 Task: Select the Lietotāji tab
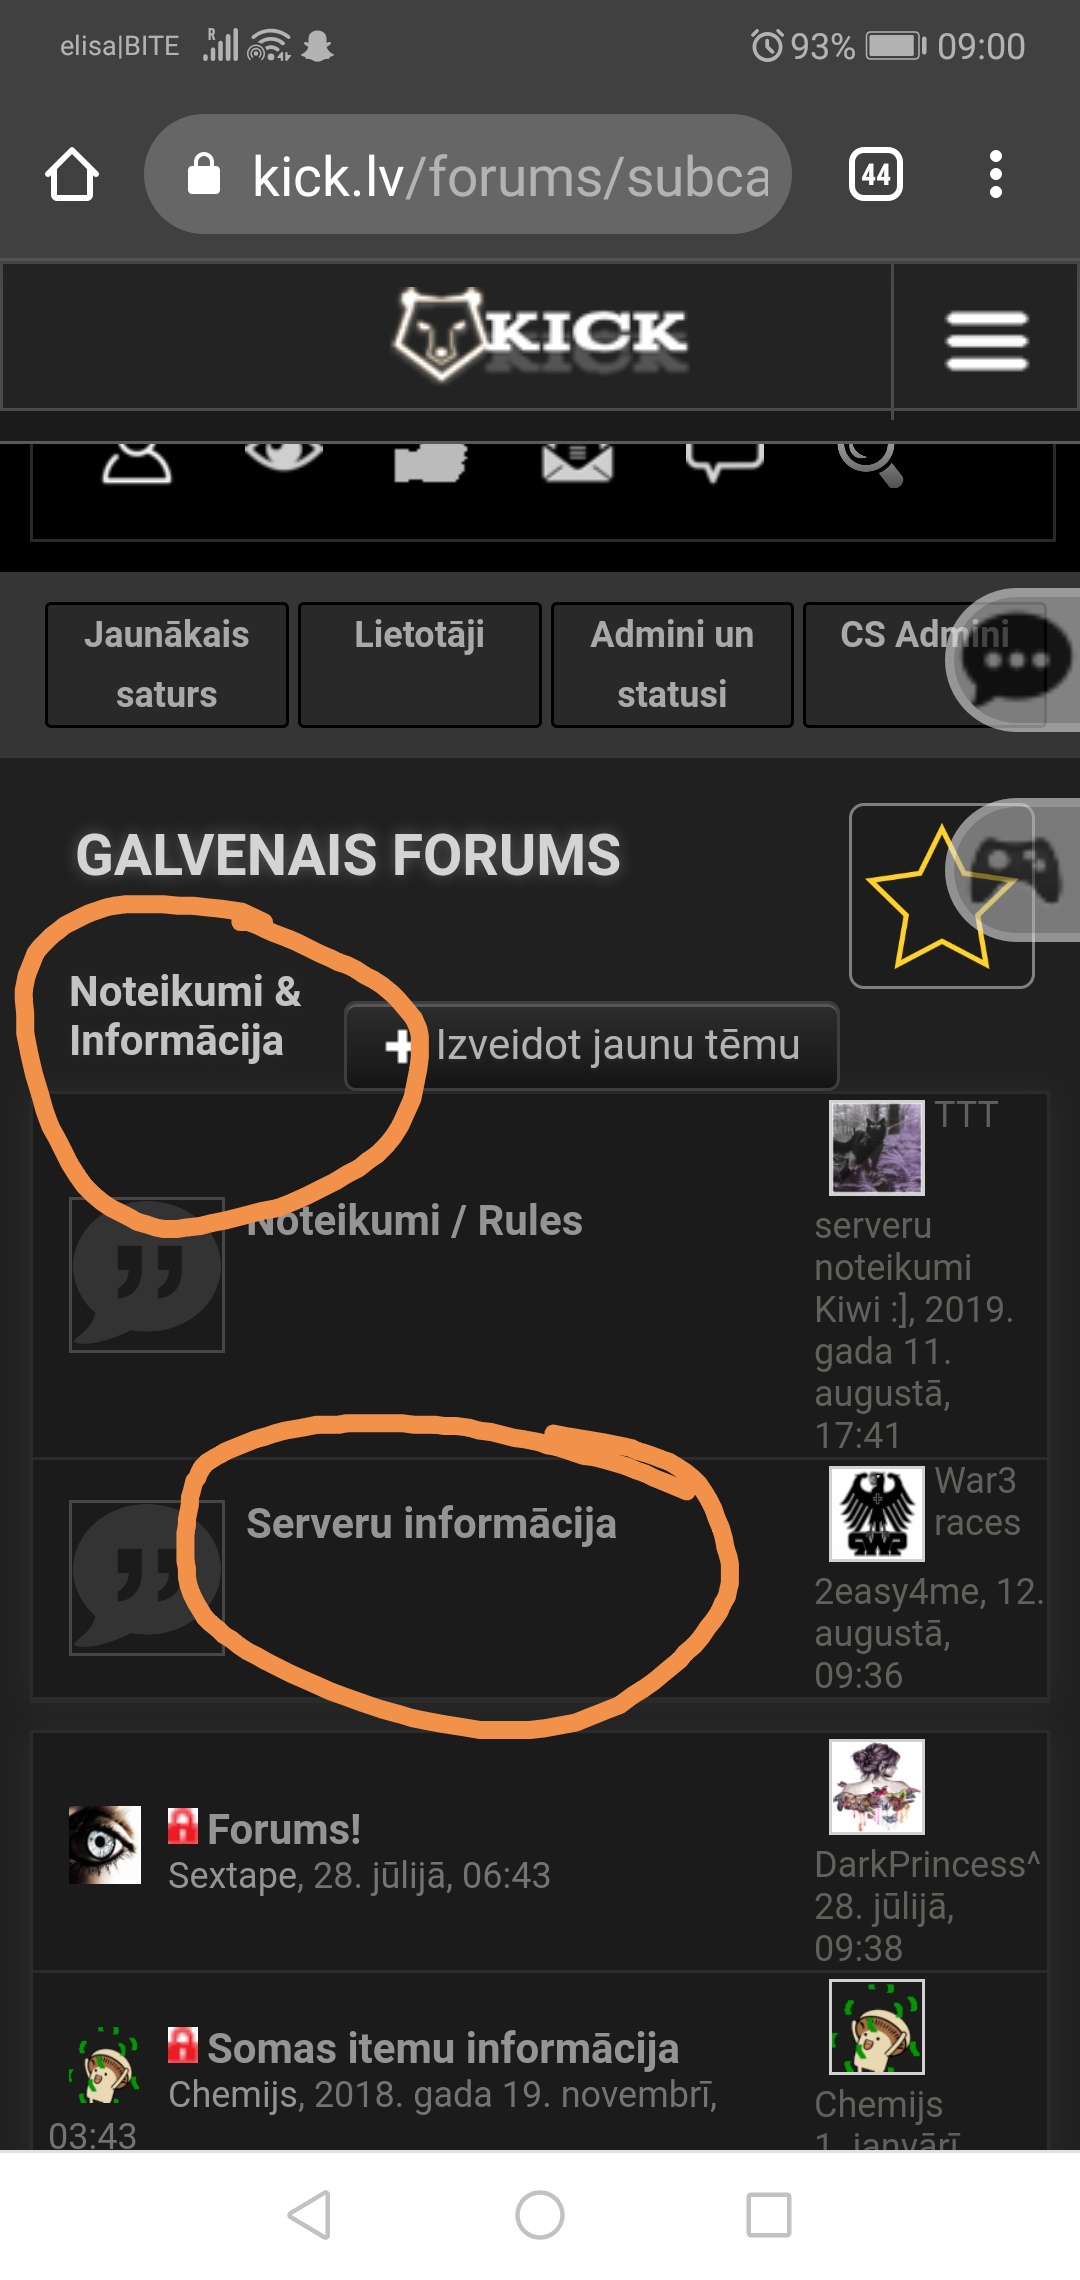tap(420, 664)
